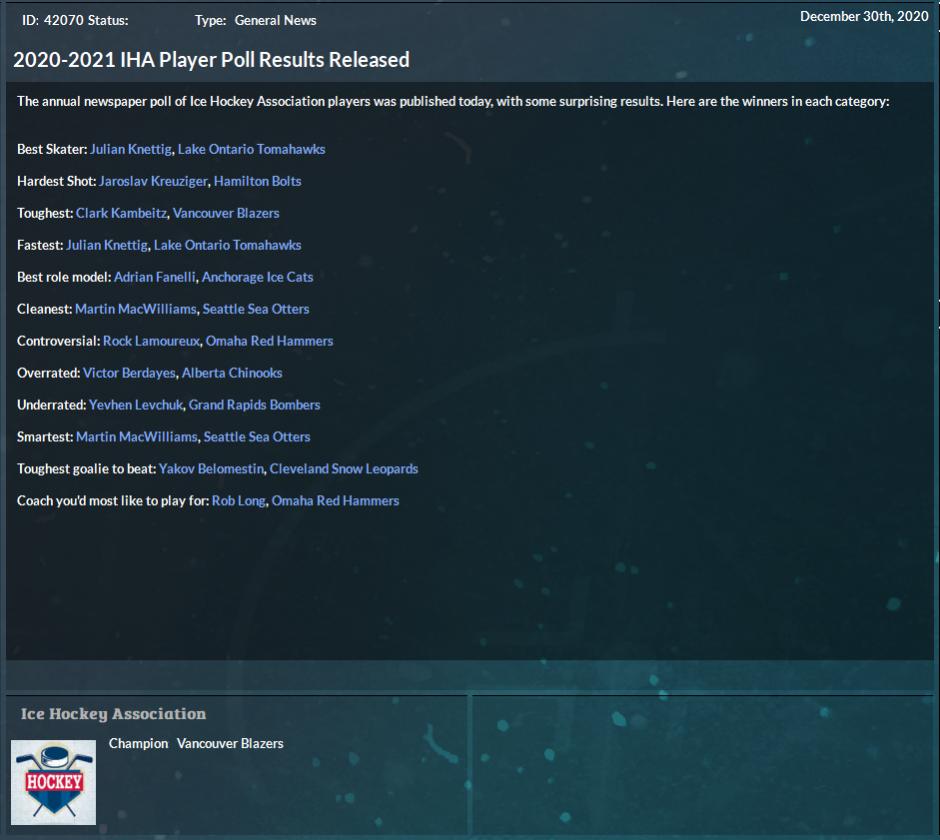
Task: Open Rock Lamoureux player link
Action: pyautogui.click(x=152, y=341)
